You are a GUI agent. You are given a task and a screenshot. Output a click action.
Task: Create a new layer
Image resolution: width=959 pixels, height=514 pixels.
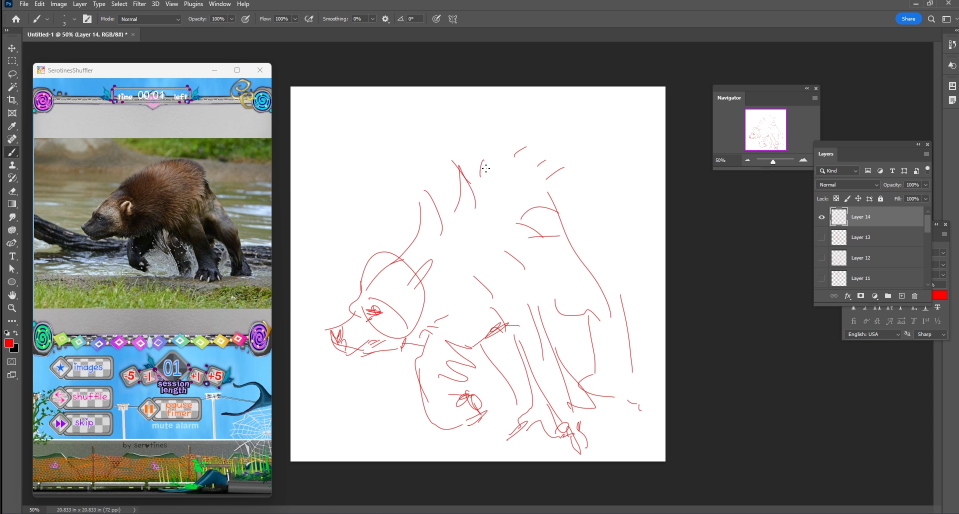pos(902,296)
